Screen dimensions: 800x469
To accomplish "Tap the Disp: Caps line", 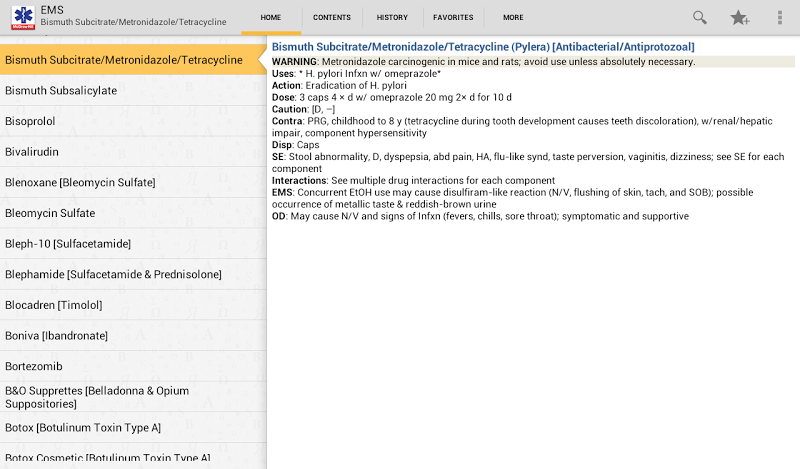I will [295, 145].
